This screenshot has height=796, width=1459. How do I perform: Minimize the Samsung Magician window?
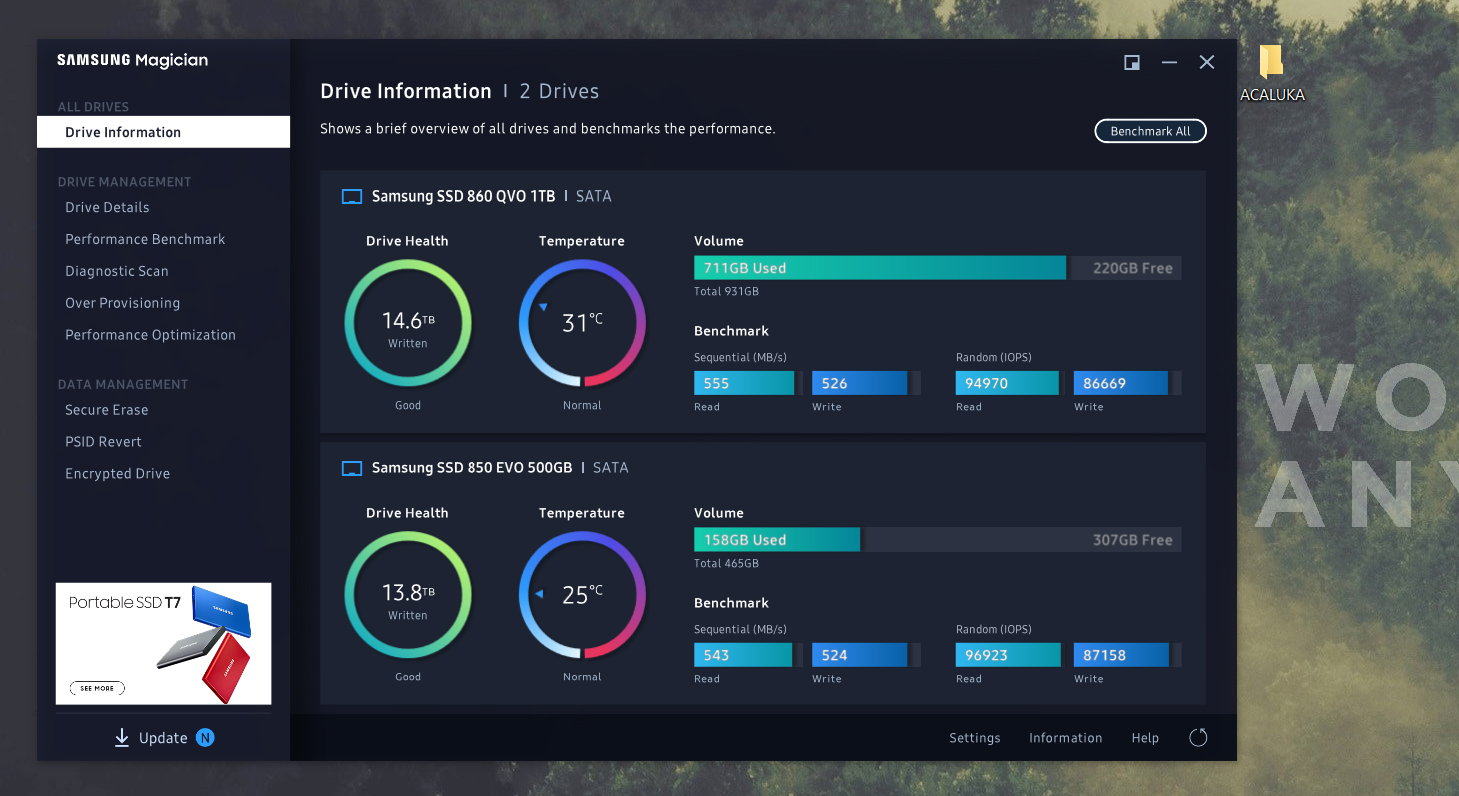point(1169,62)
